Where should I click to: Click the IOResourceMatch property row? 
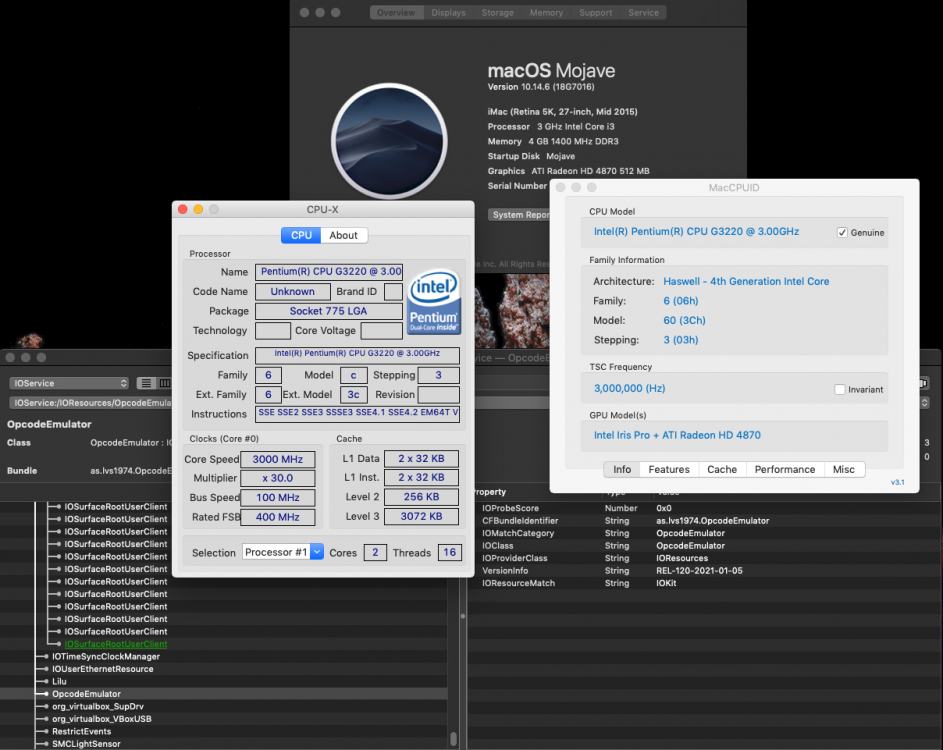pos(705,583)
